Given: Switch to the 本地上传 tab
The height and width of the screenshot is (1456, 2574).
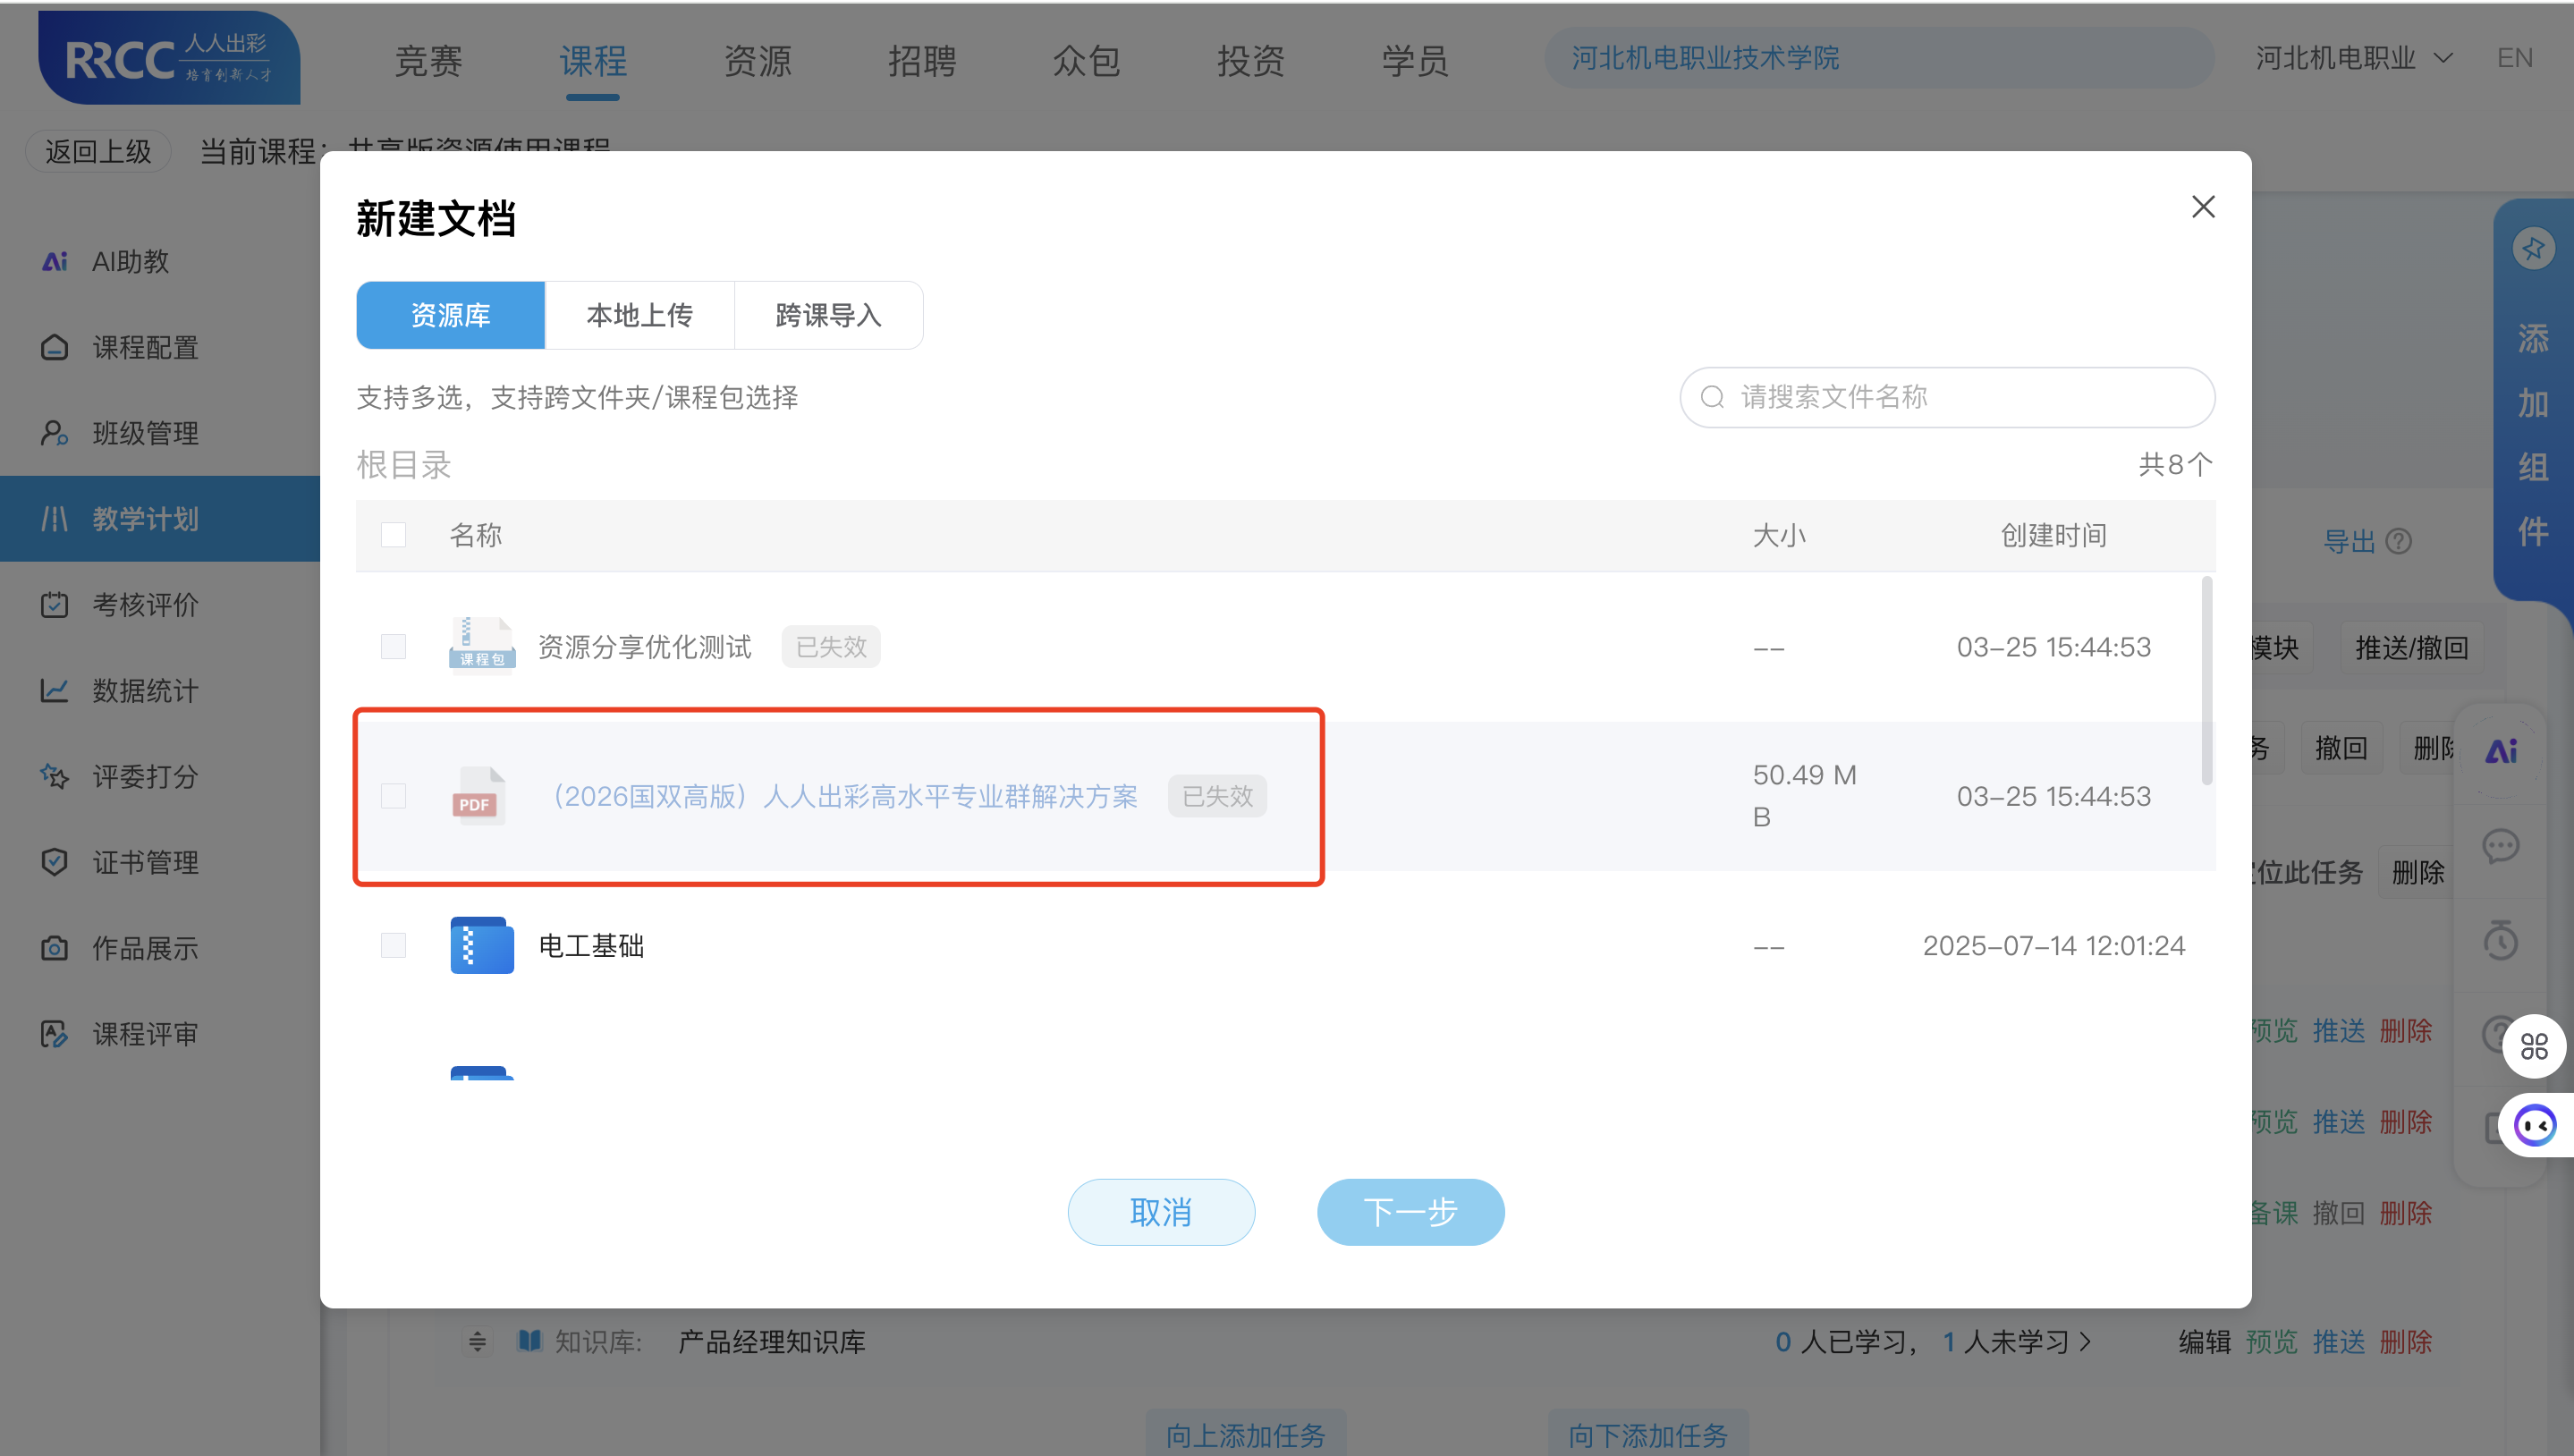Looking at the screenshot, I should click(639, 315).
